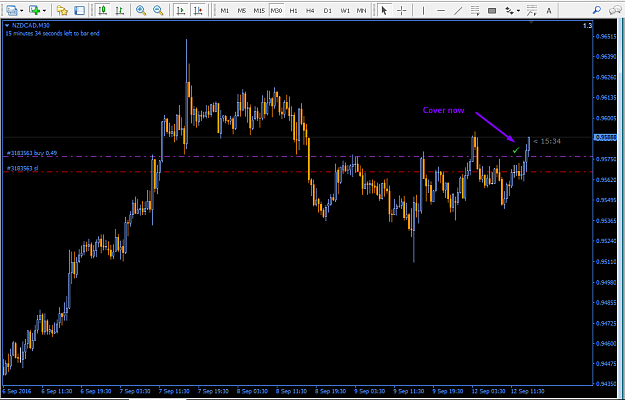Image resolution: width=625 pixels, height=400 pixels.
Task: Select the horizontal line drawing tool
Action: (441, 10)
